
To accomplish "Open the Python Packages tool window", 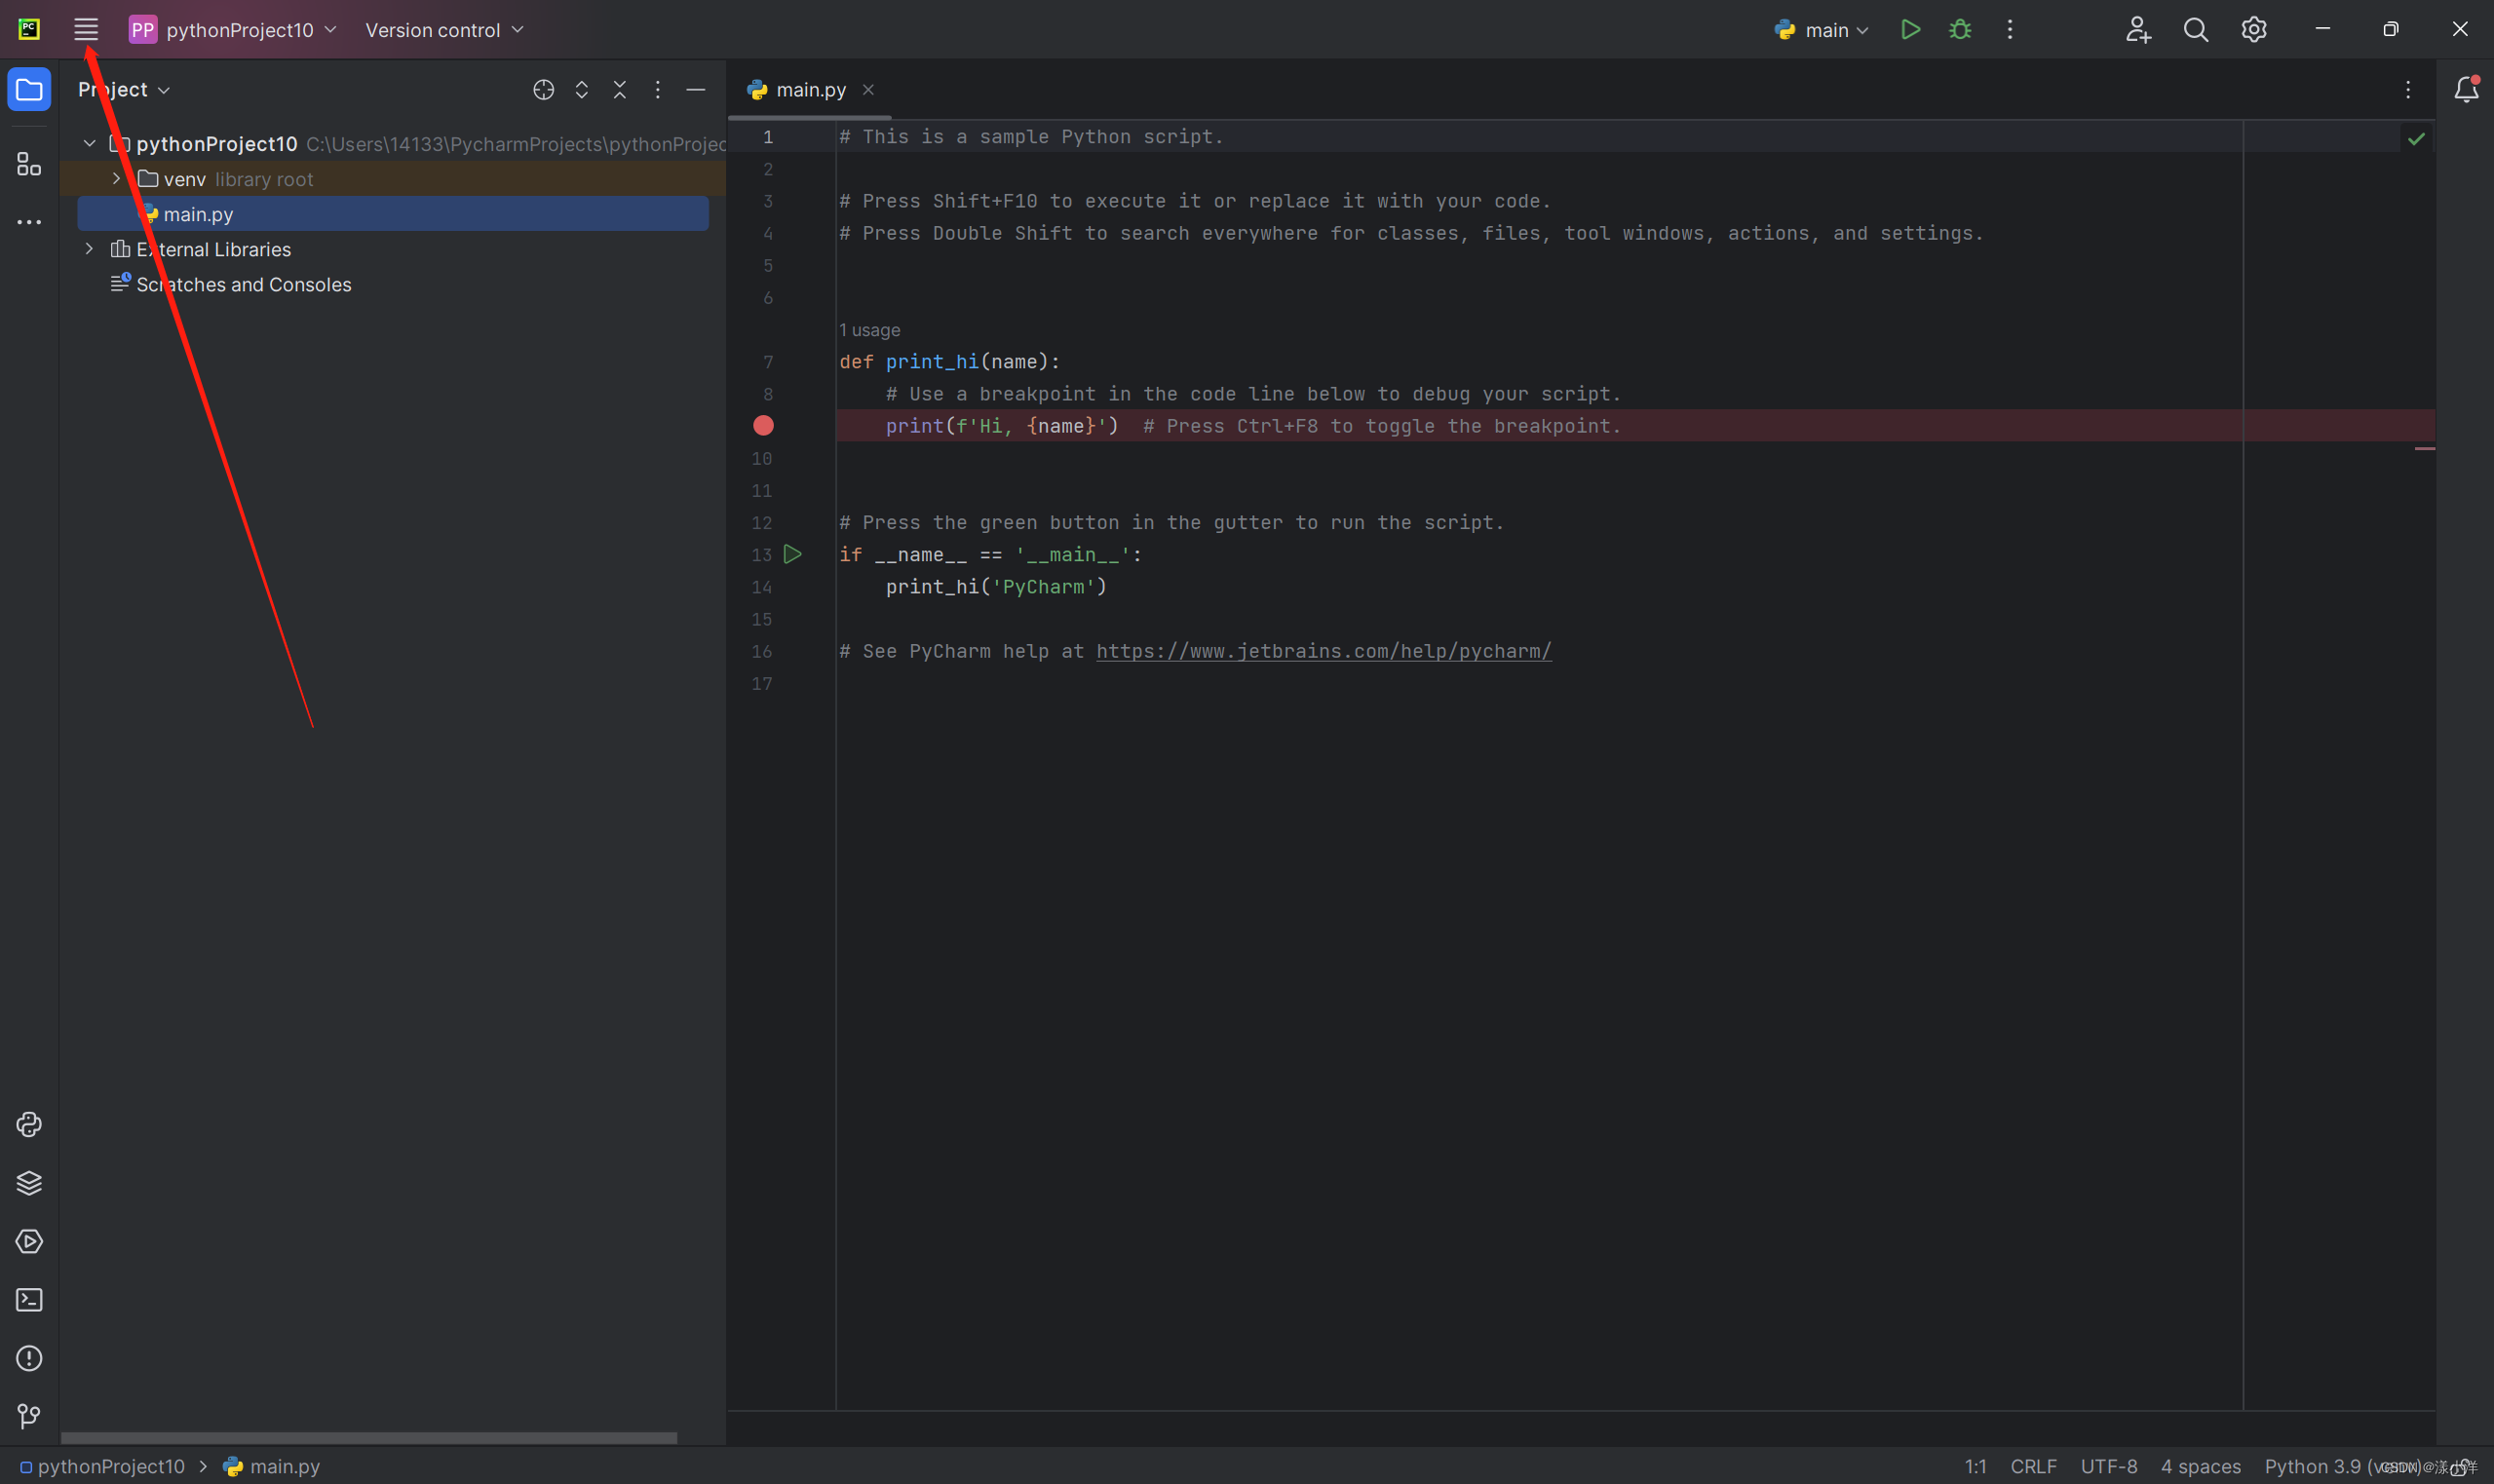I will click(29, 1183).
